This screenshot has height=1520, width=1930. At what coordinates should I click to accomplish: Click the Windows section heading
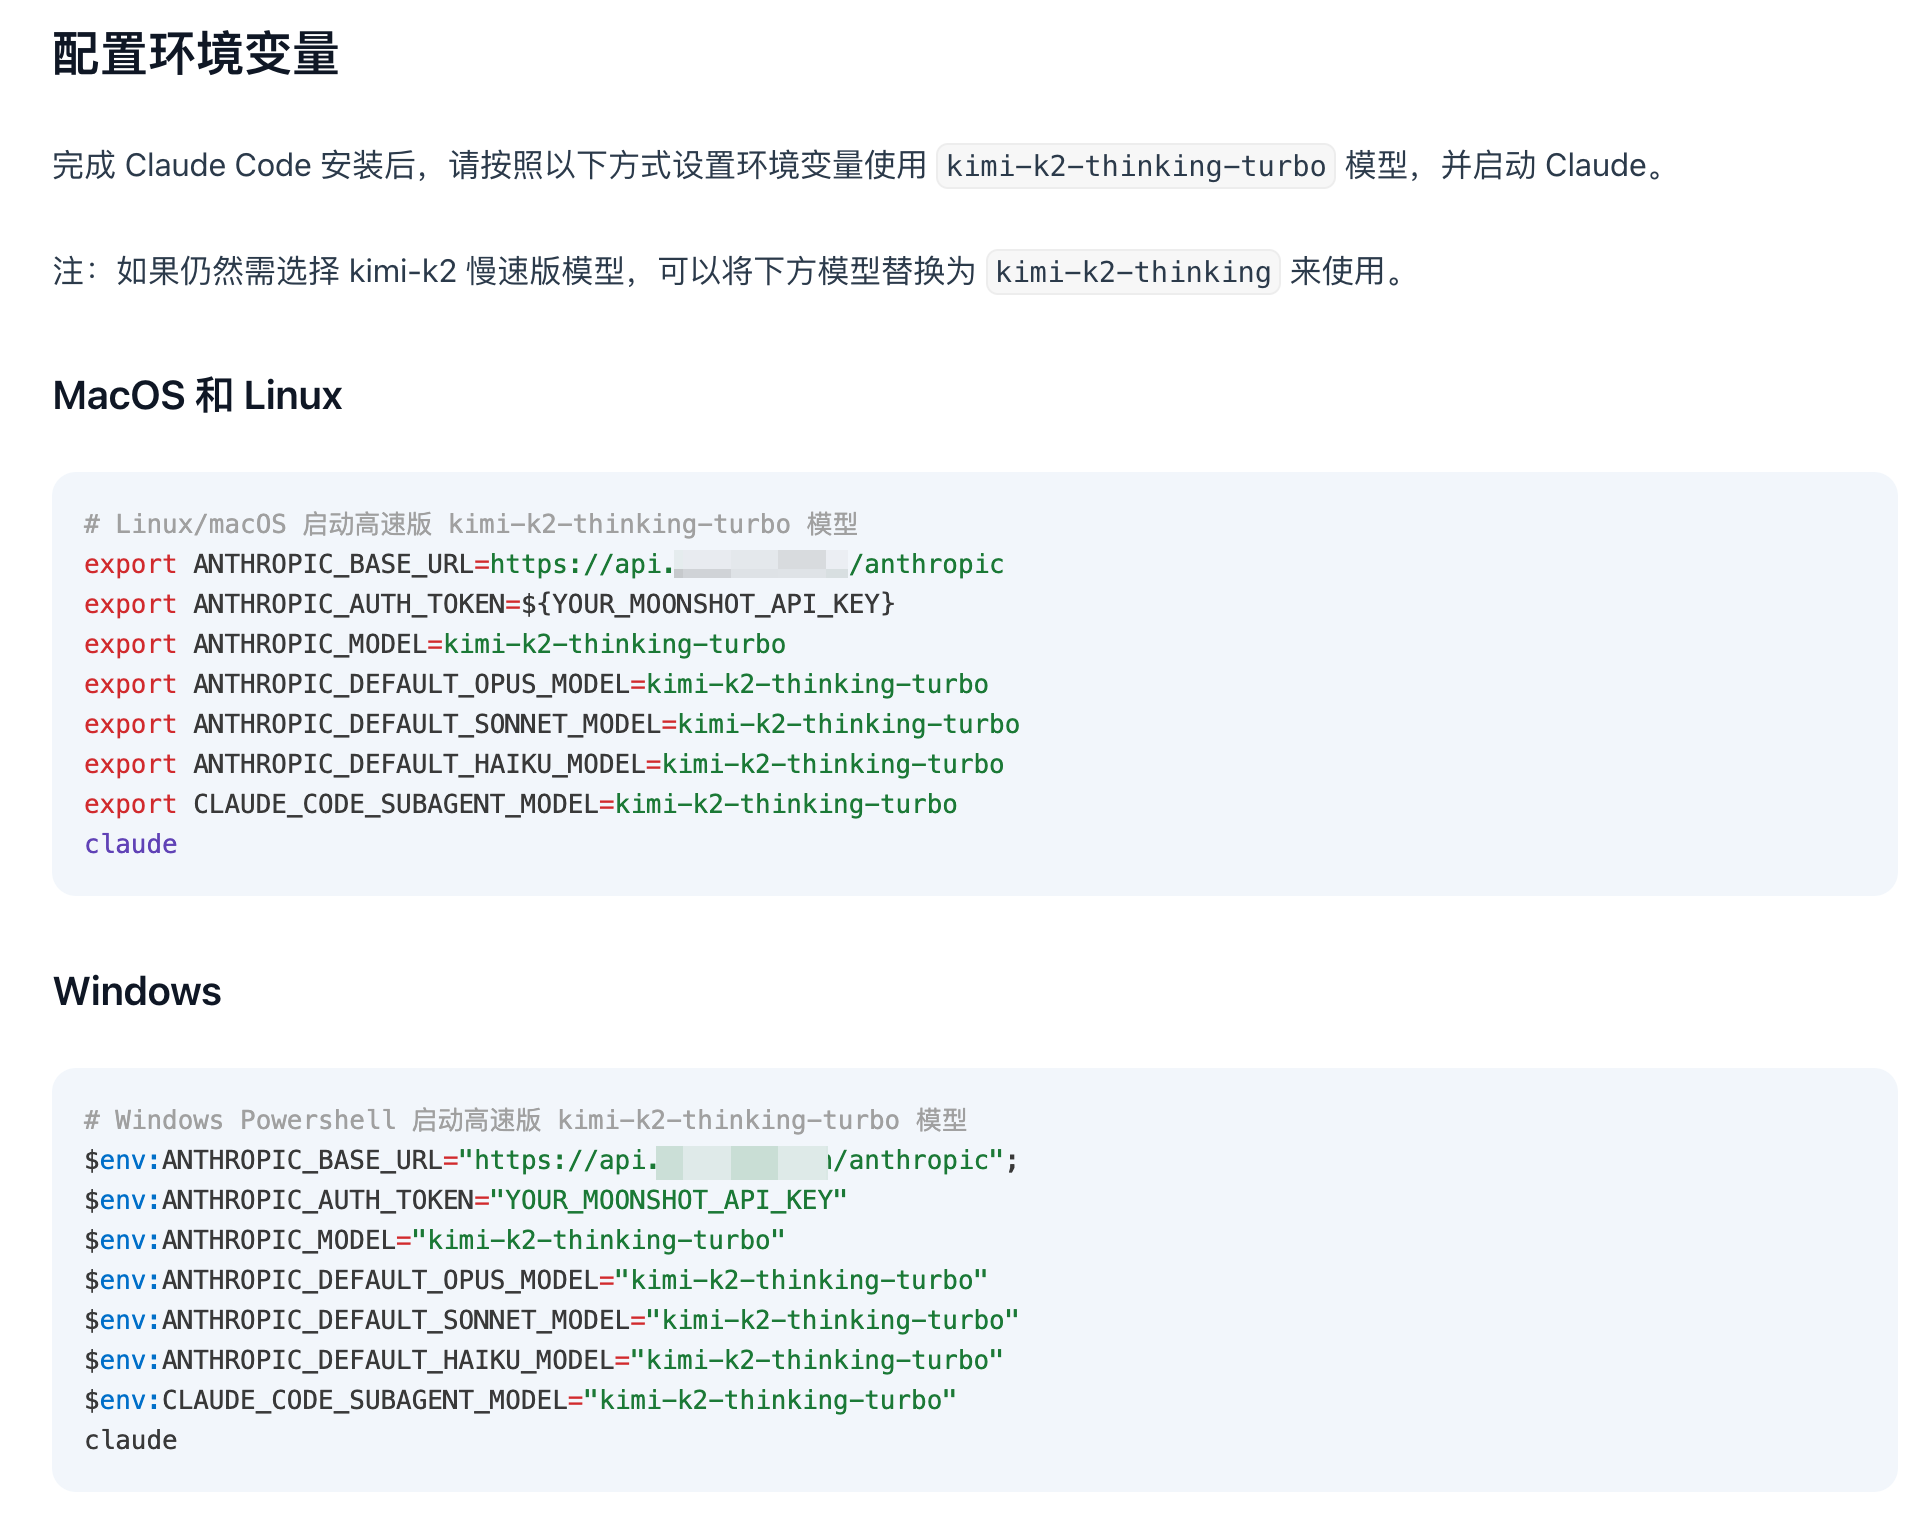click(137, 992)
